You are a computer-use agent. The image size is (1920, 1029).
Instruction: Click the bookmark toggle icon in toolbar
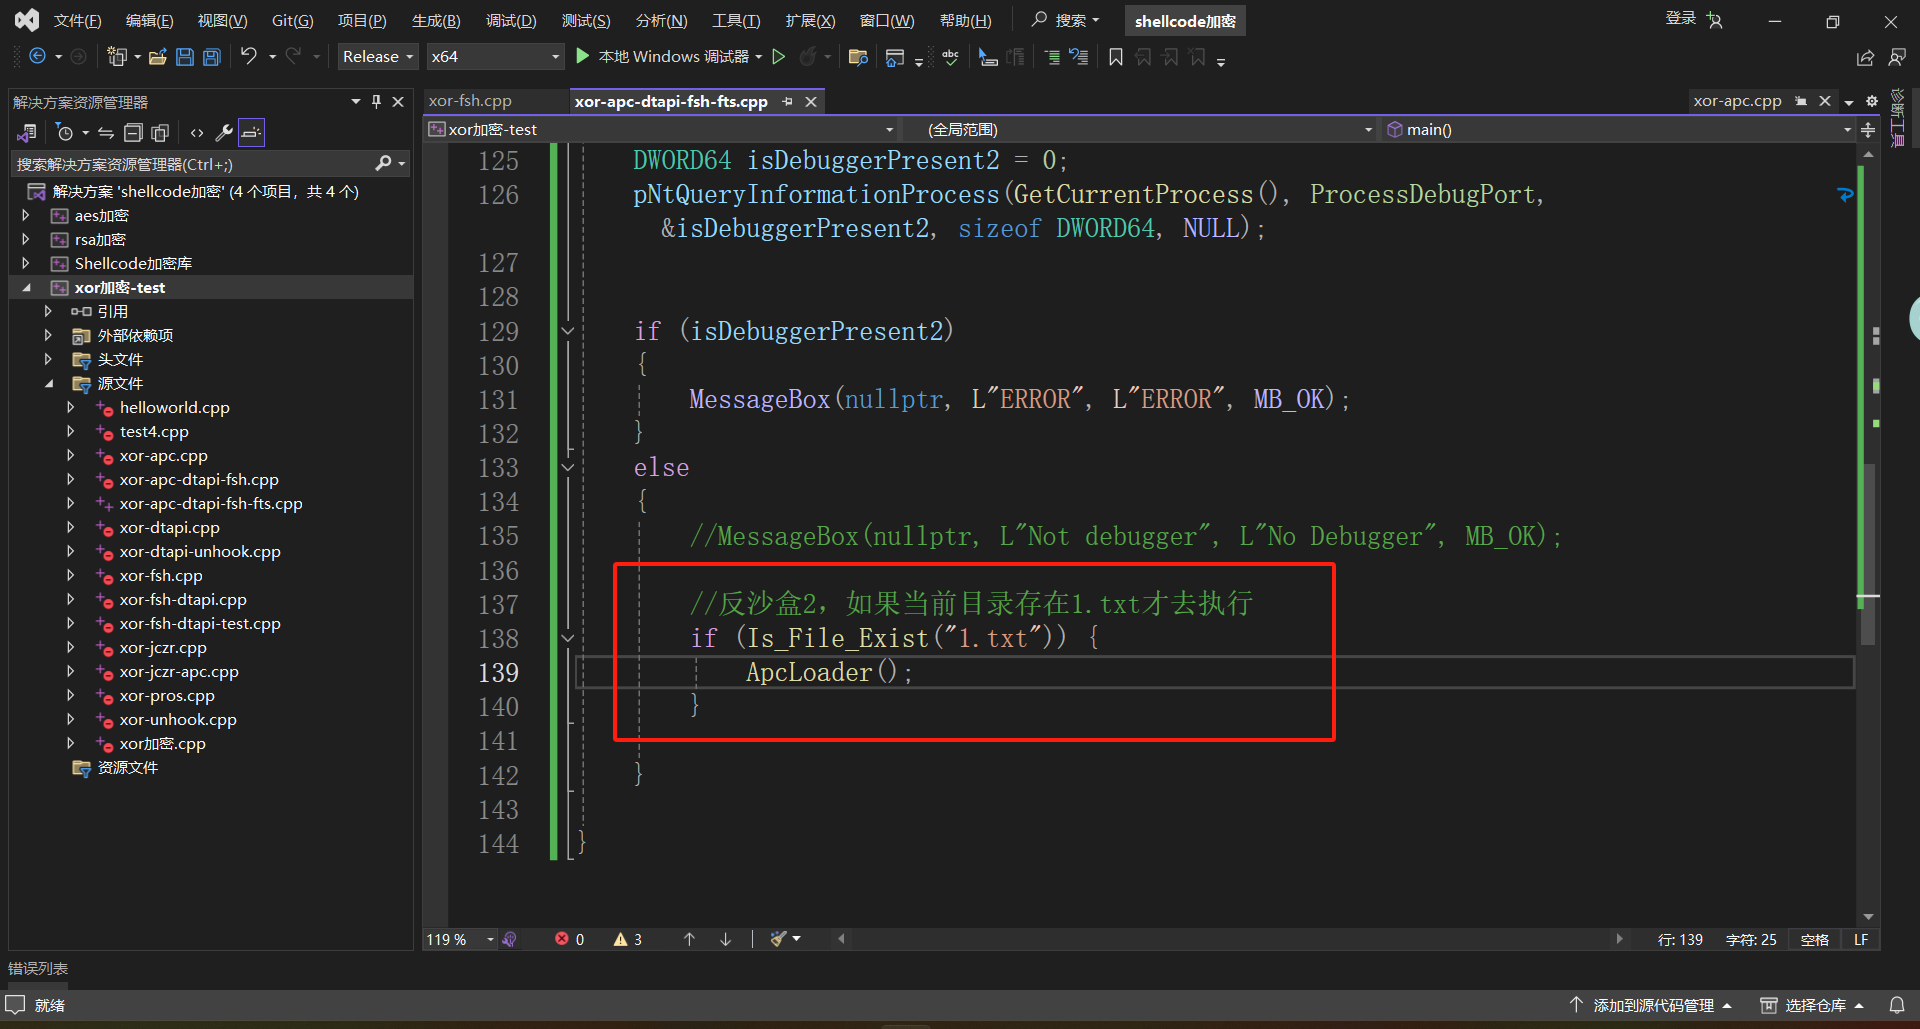pyautogui.click(x=1116, y=57)
